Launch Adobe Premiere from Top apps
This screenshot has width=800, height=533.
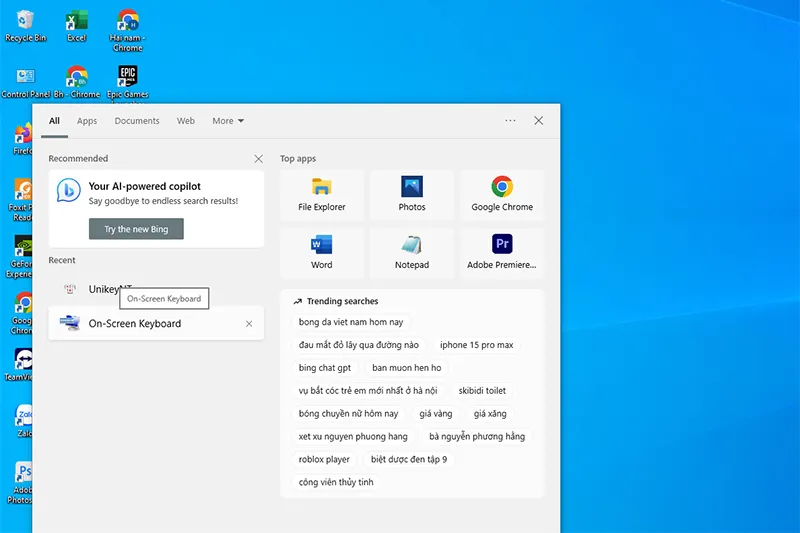coord(502,252)
